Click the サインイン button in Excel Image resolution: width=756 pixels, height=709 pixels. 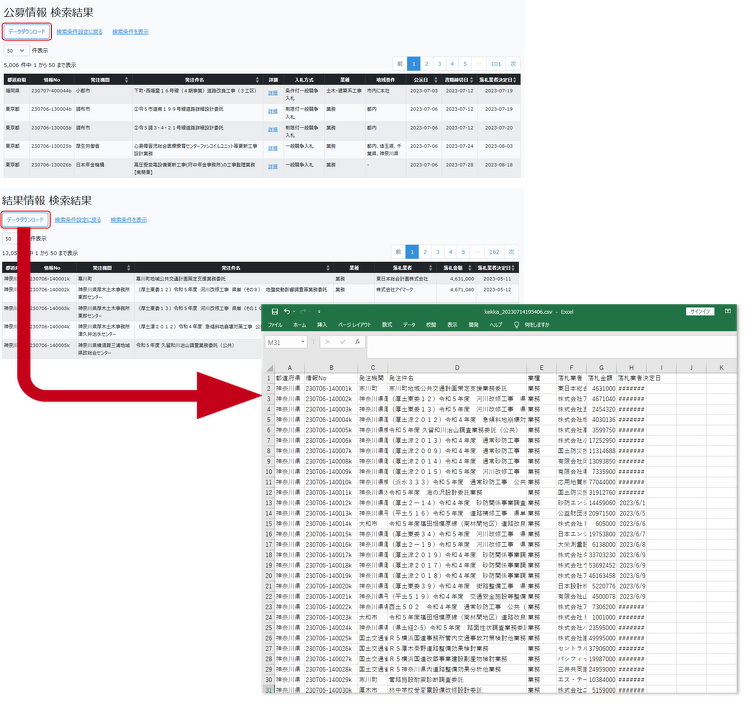click(698, 312)
